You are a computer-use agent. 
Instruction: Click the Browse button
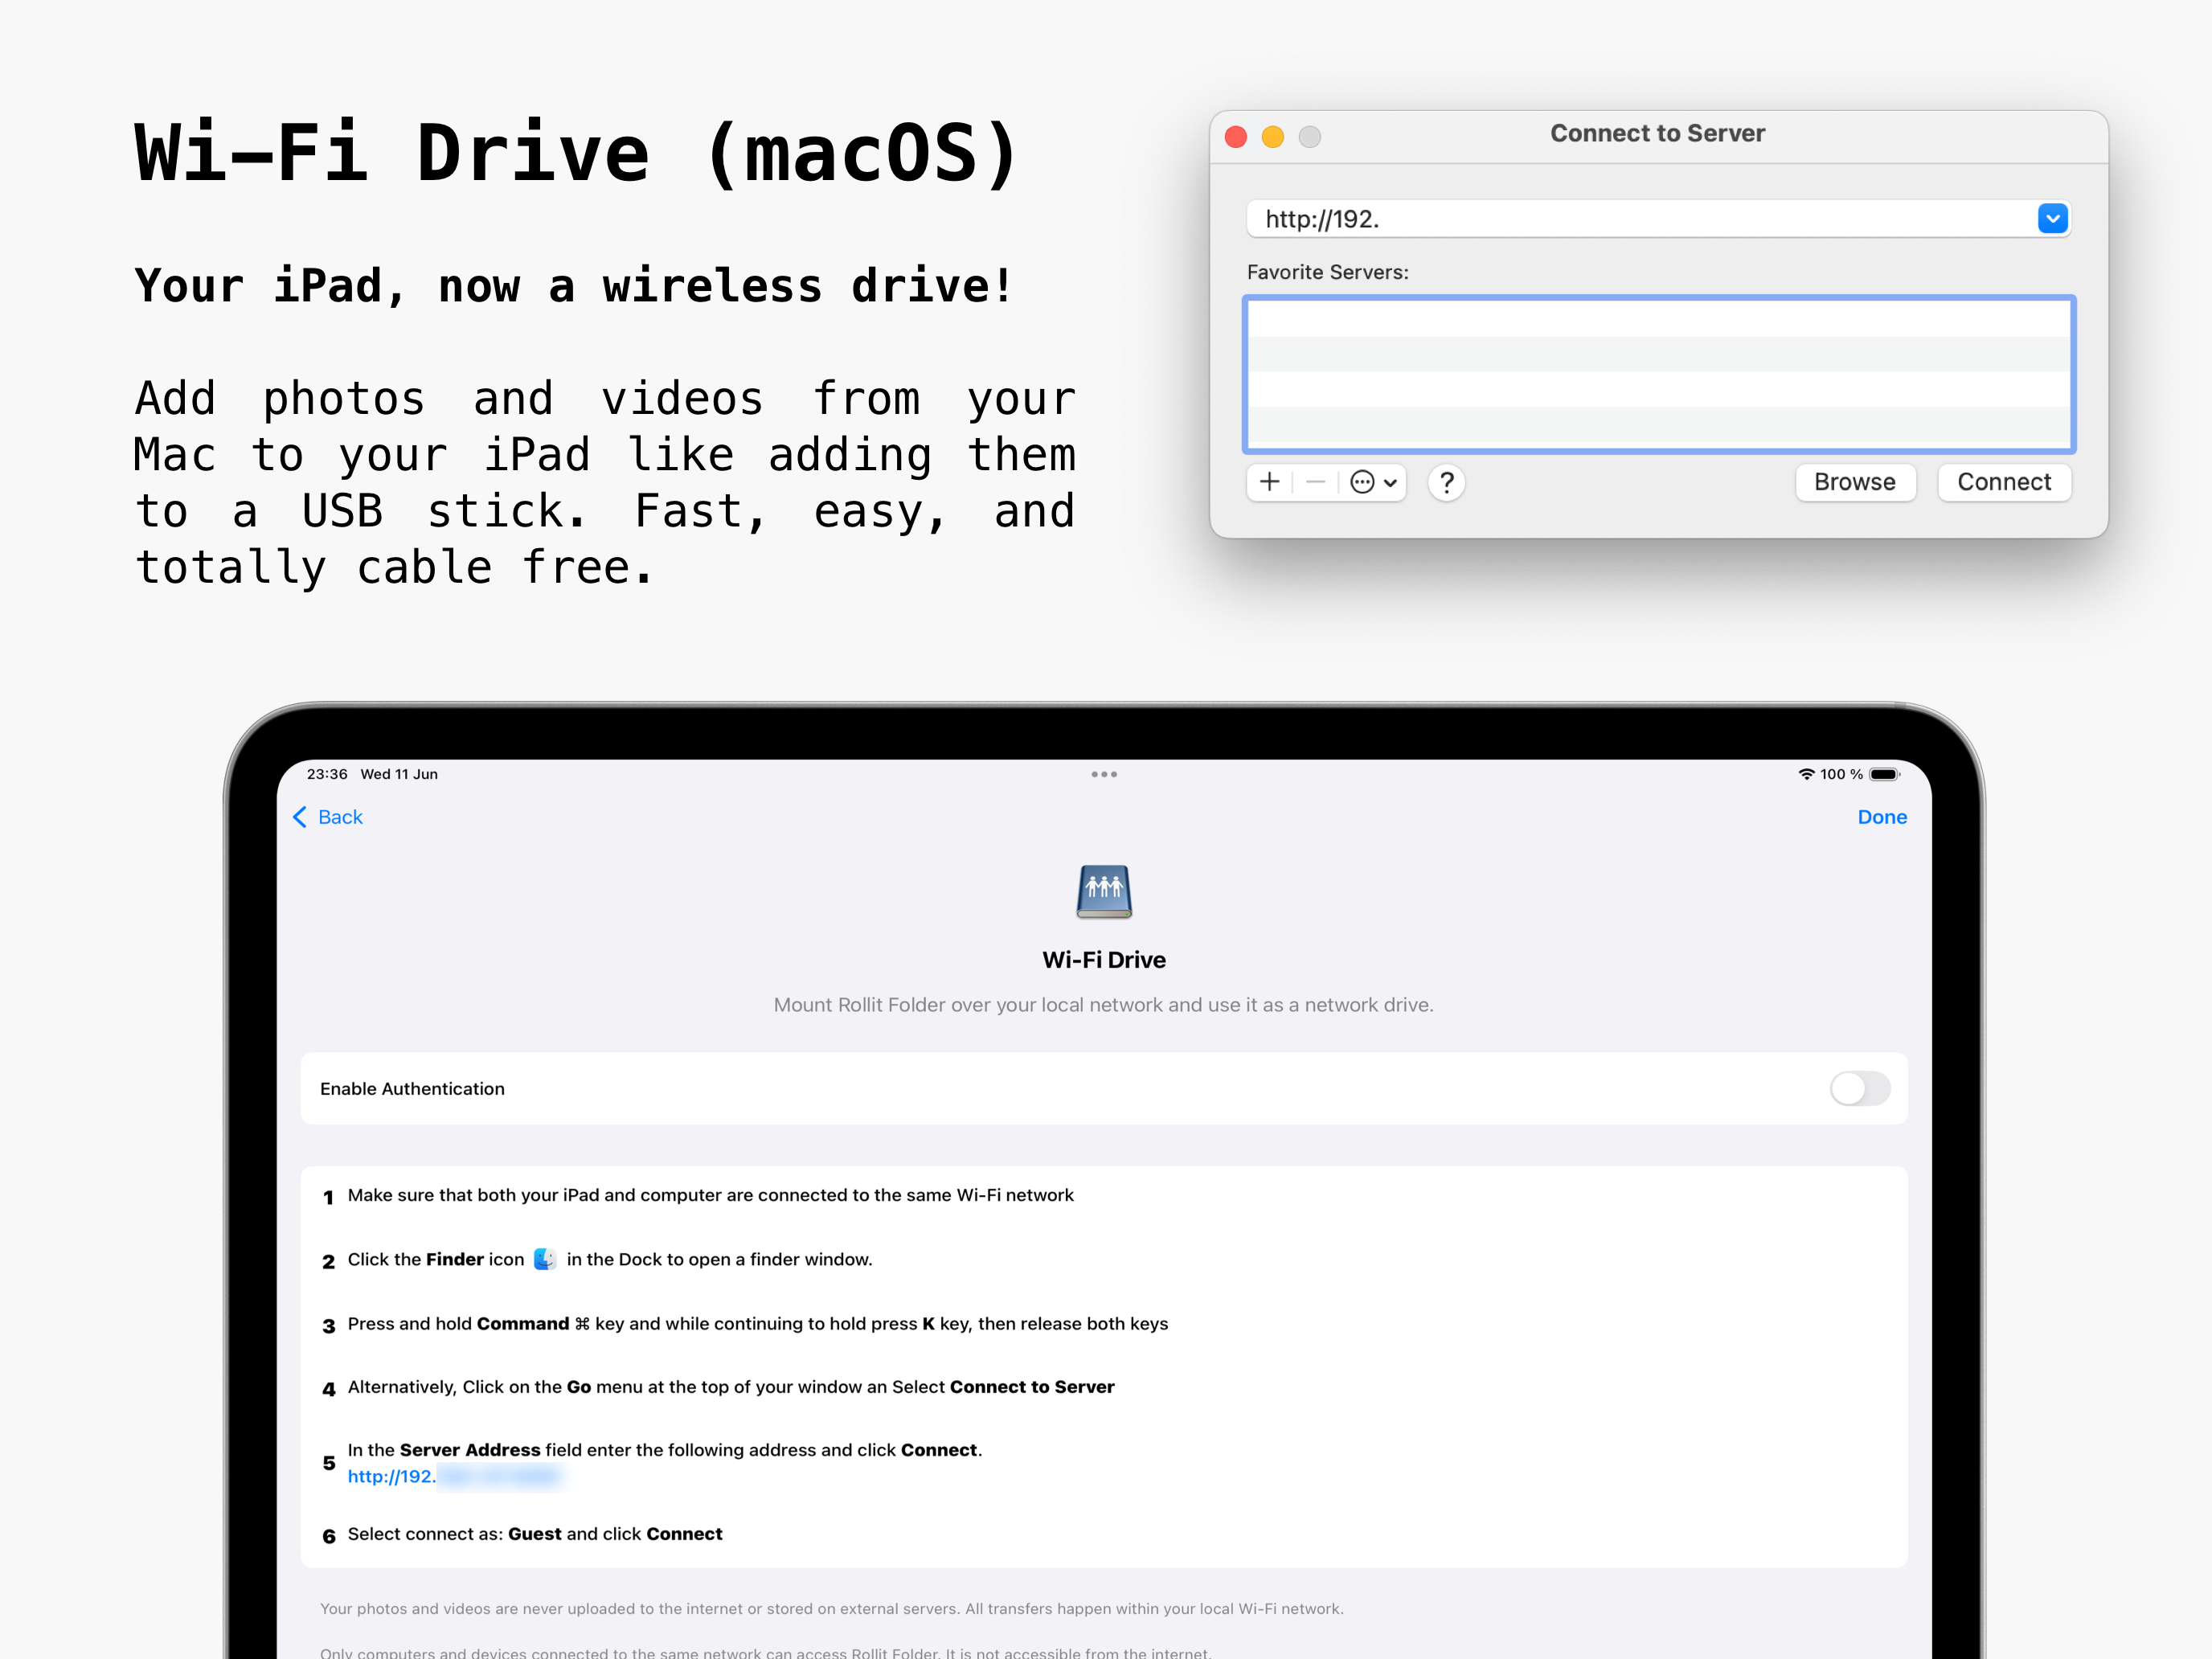tap(1855, 482)
